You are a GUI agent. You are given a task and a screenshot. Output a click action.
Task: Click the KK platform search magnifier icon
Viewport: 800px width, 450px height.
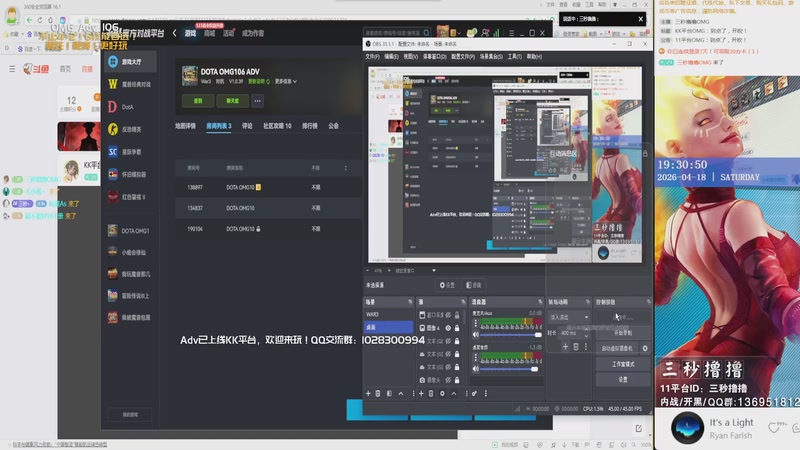point(427,33)
